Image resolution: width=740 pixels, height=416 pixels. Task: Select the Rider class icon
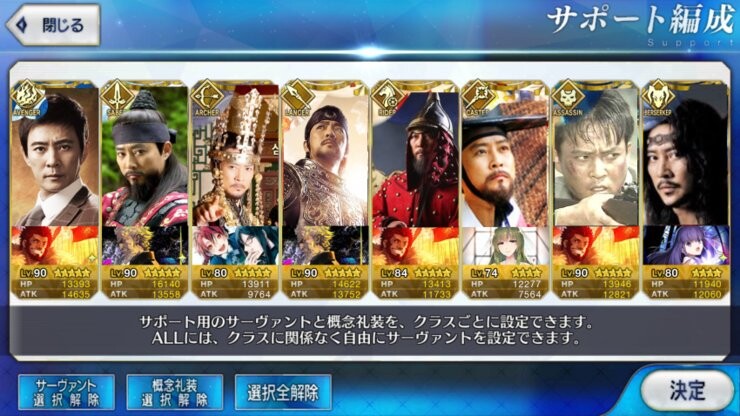[x=387, y=98]
